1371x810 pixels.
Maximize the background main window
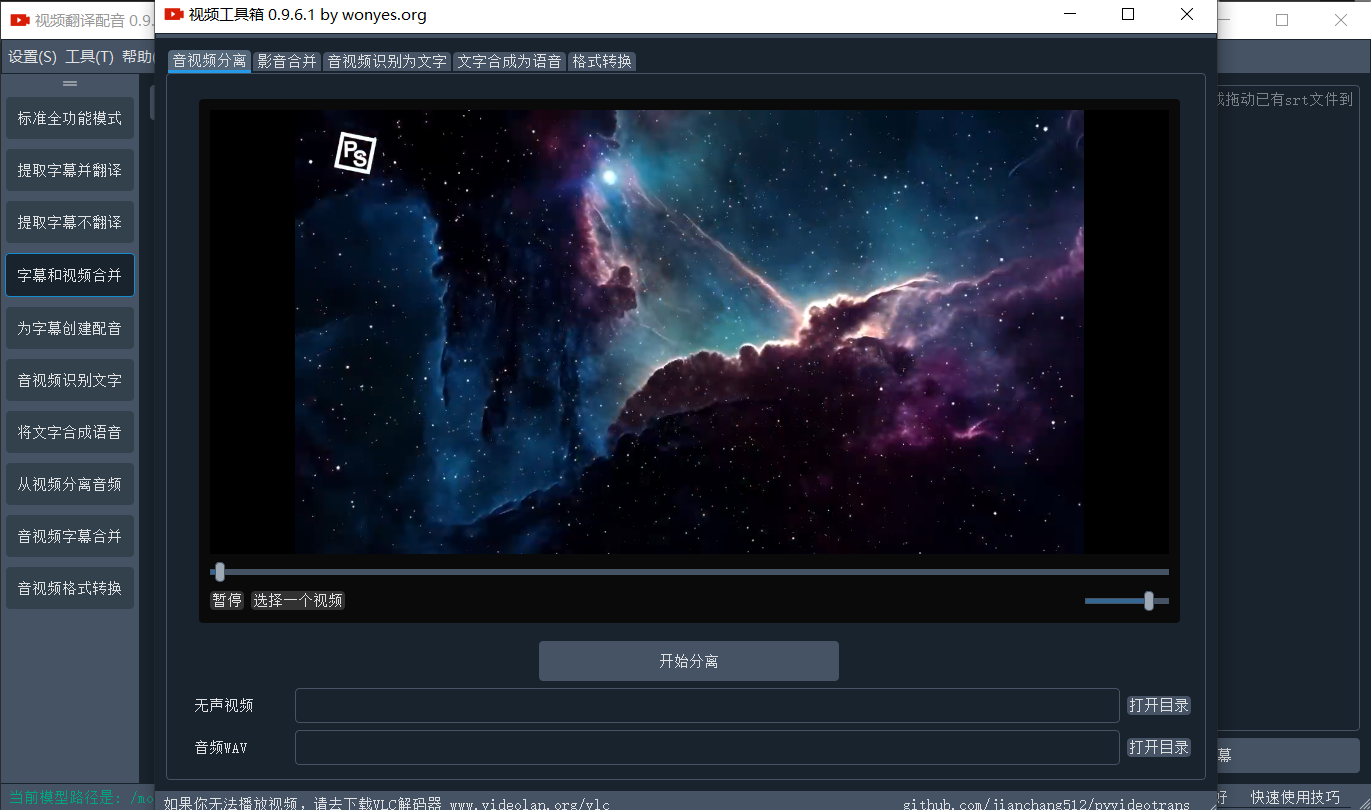(x=1282, y=20)
